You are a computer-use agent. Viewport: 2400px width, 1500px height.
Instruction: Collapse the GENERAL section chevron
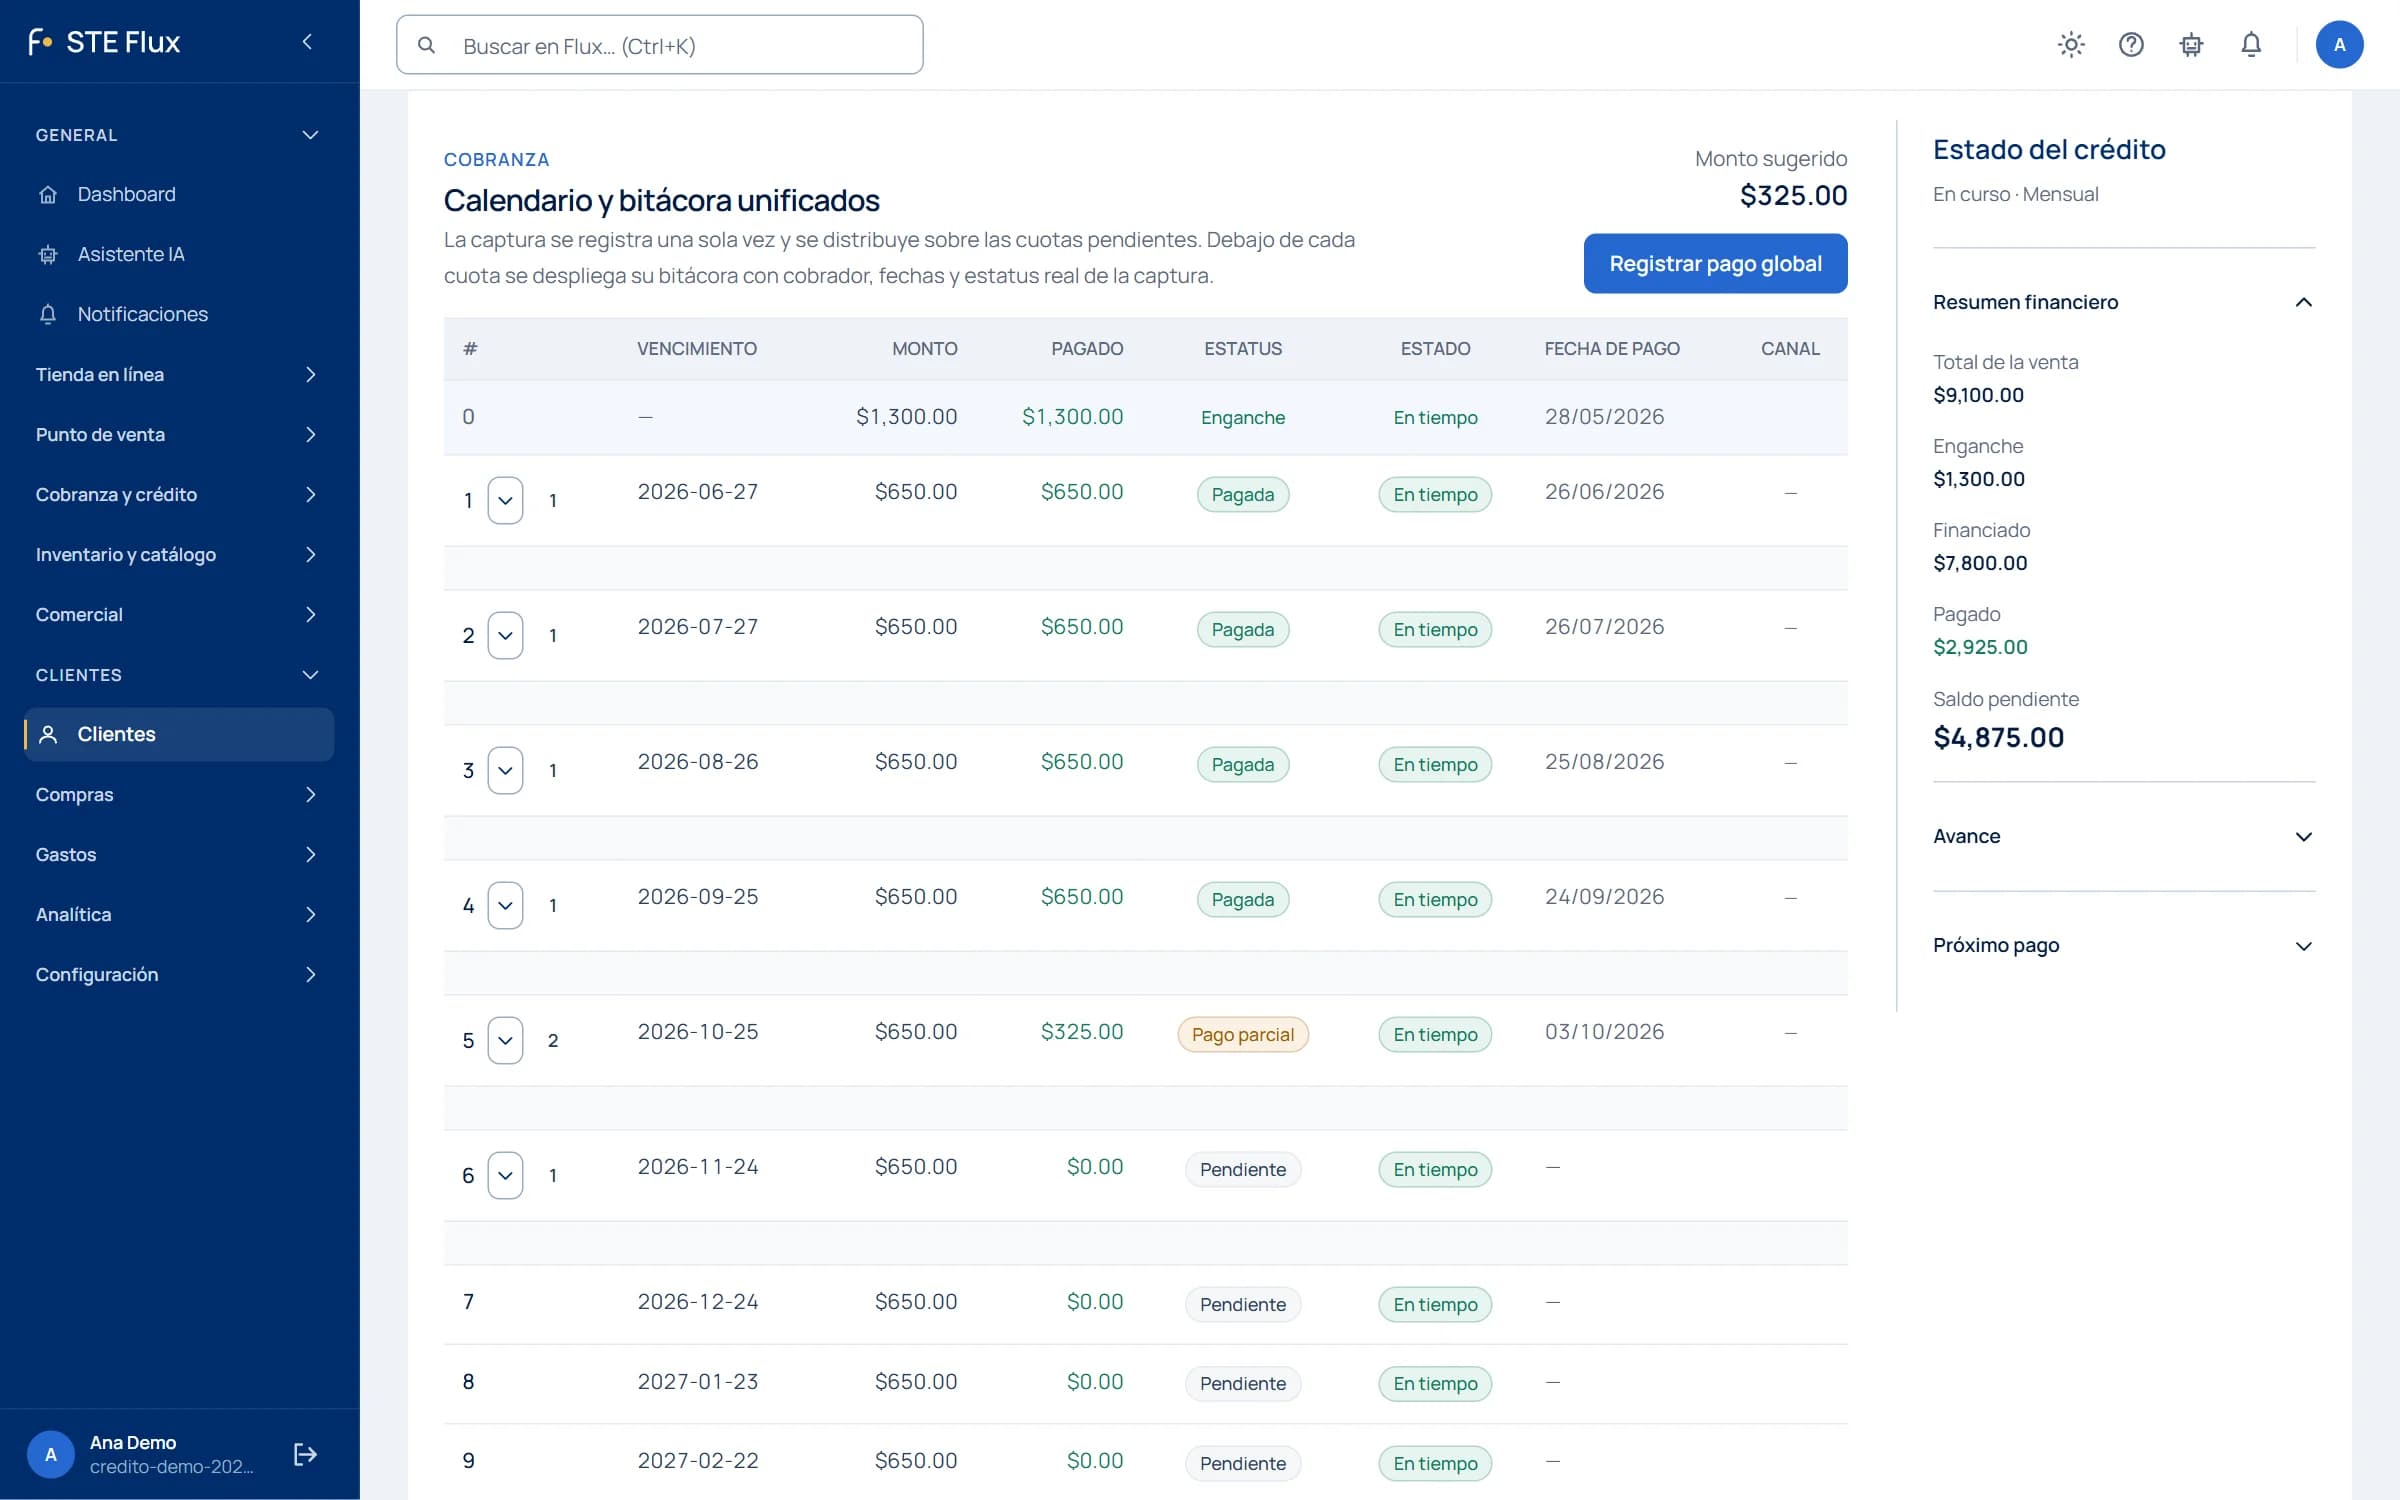click(x=310, y=135)
